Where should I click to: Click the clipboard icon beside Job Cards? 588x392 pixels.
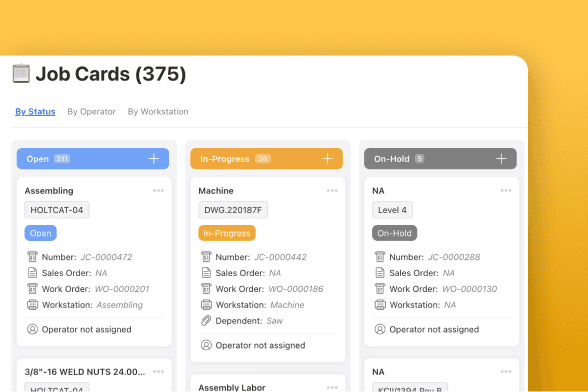(21, 73)
